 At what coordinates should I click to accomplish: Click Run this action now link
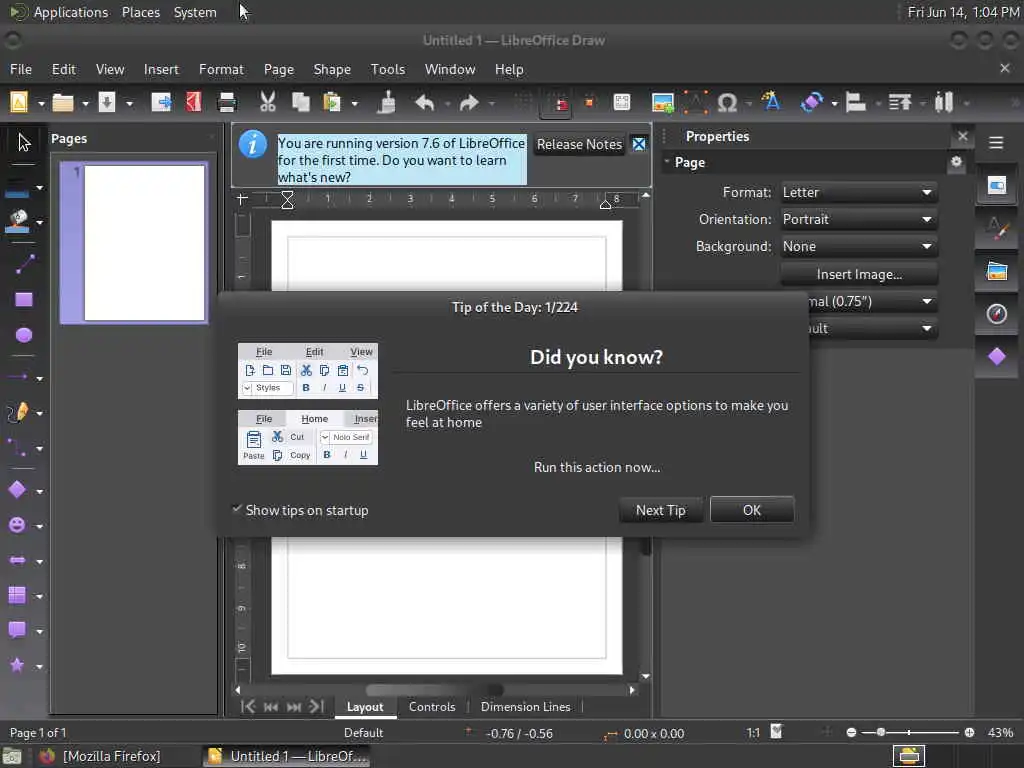pos(597,468)
